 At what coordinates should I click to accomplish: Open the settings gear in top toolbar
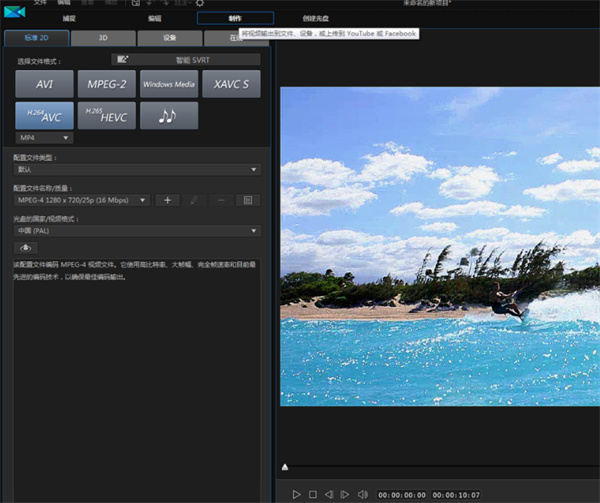tap(199, 4)
